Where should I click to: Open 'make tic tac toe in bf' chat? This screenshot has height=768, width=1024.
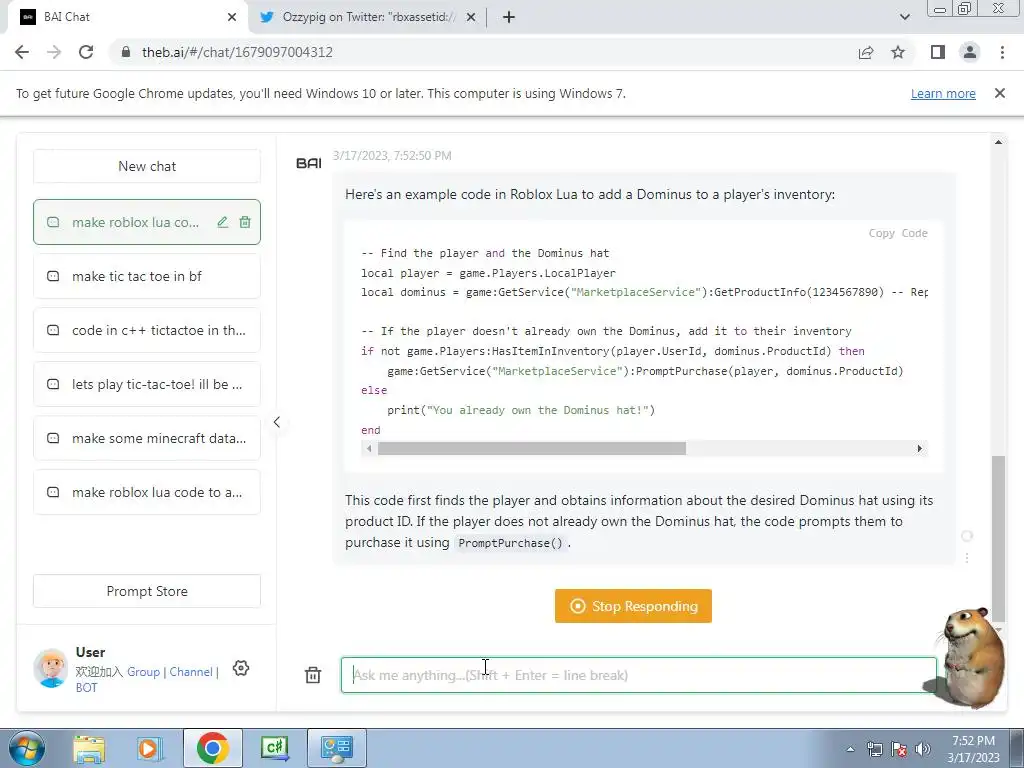tap(147, 276)
